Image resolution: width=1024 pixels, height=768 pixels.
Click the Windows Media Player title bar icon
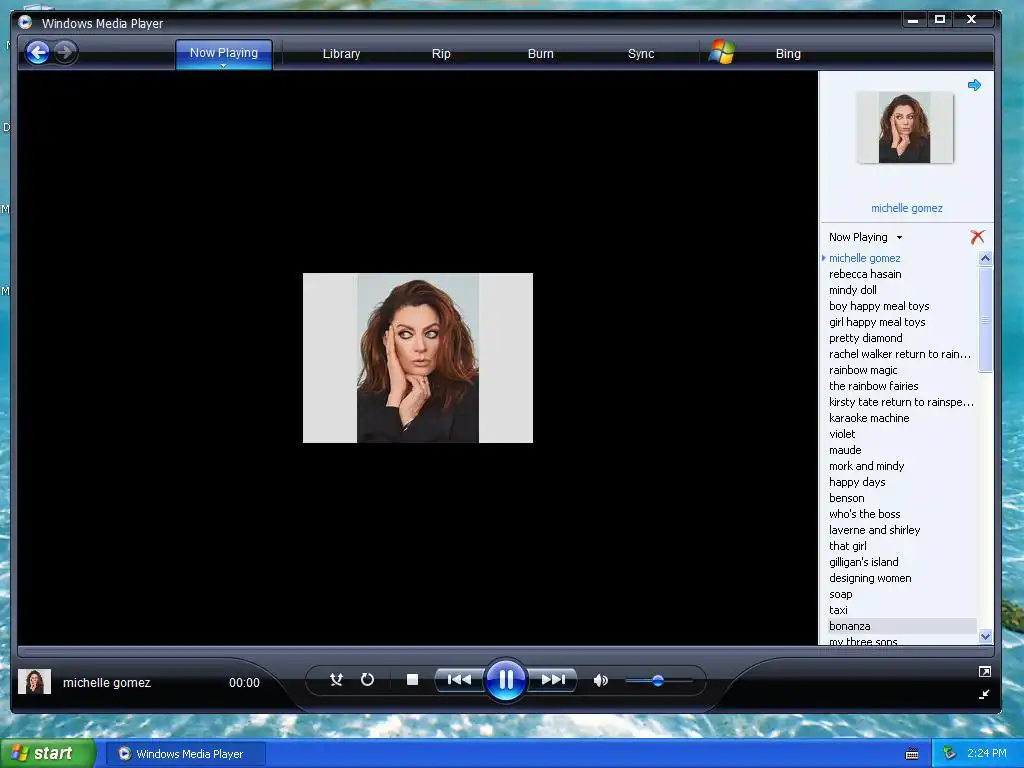tap(25, 22)
